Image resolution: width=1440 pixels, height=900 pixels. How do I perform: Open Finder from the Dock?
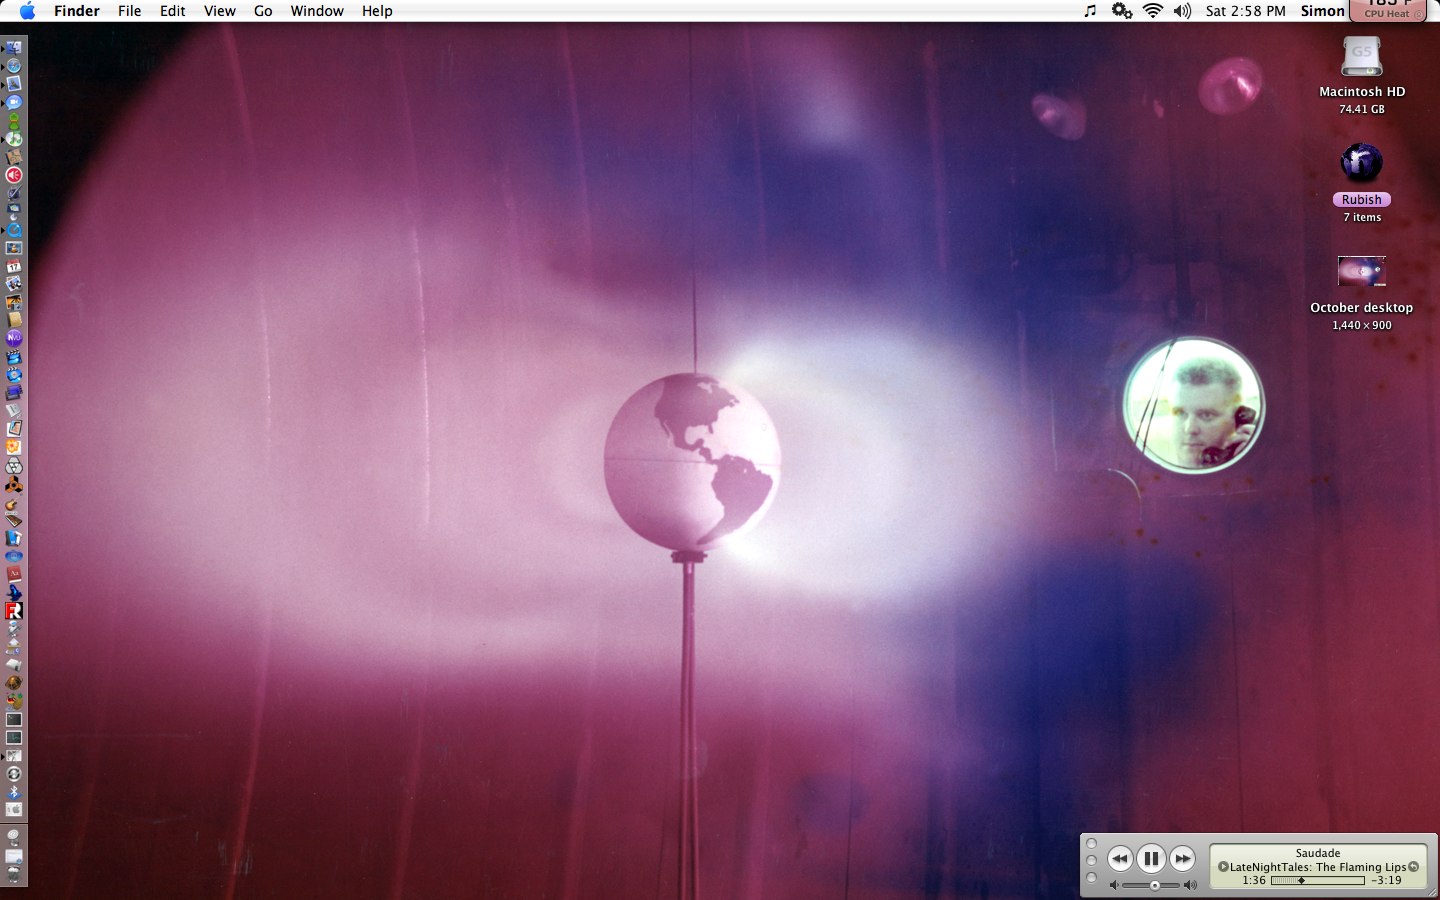(13, 47)
